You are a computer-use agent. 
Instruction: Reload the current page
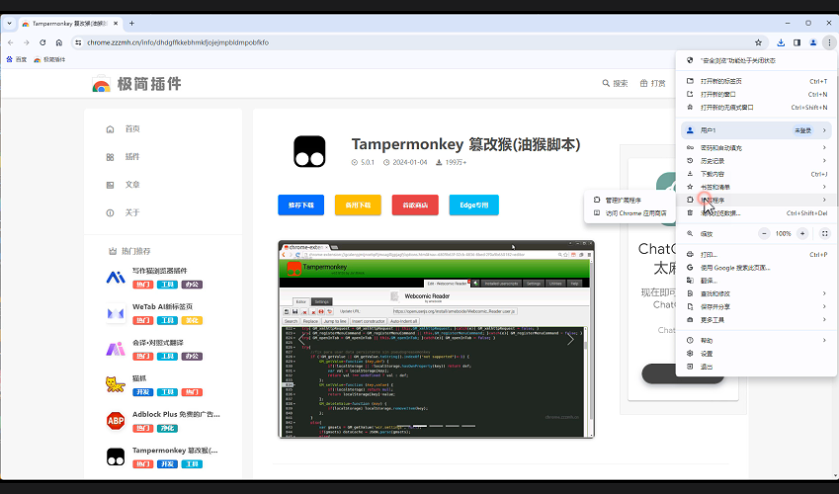click(42, 43)
